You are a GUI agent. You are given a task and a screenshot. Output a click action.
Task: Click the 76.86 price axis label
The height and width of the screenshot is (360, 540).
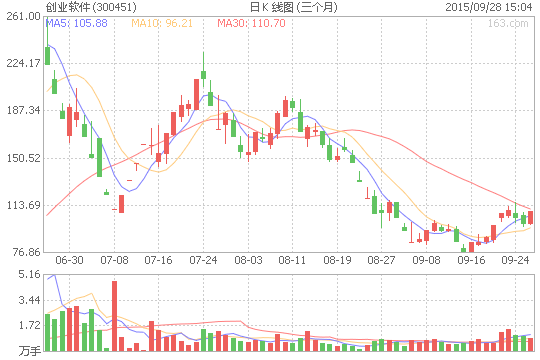[x=26, y=252]
